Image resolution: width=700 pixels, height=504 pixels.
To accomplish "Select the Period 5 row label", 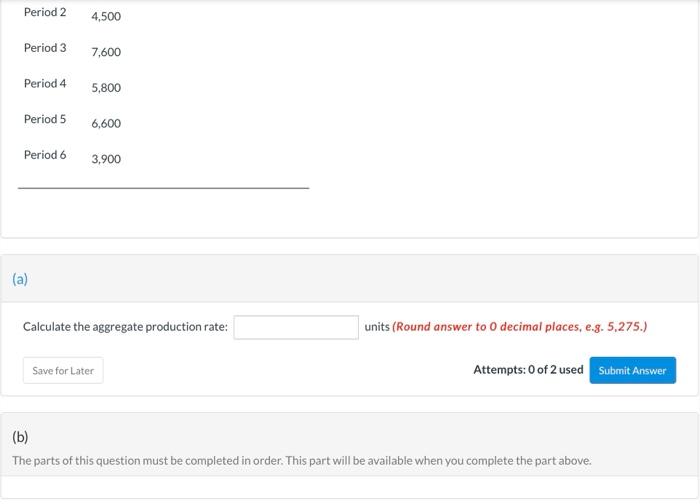I will pos(45,119).
